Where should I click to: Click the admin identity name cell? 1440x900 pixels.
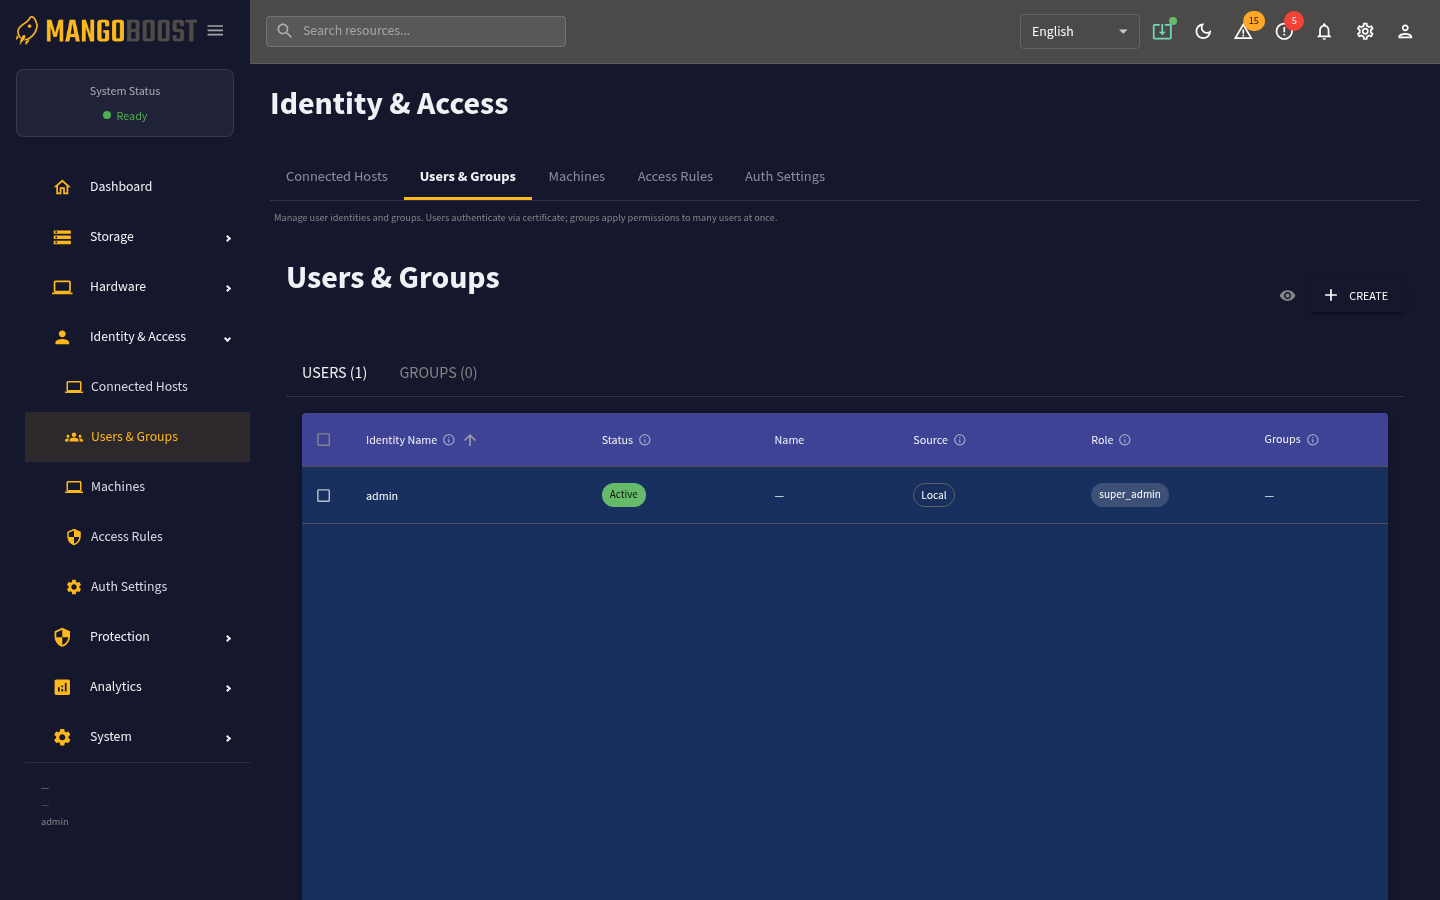tap(382, 496)
